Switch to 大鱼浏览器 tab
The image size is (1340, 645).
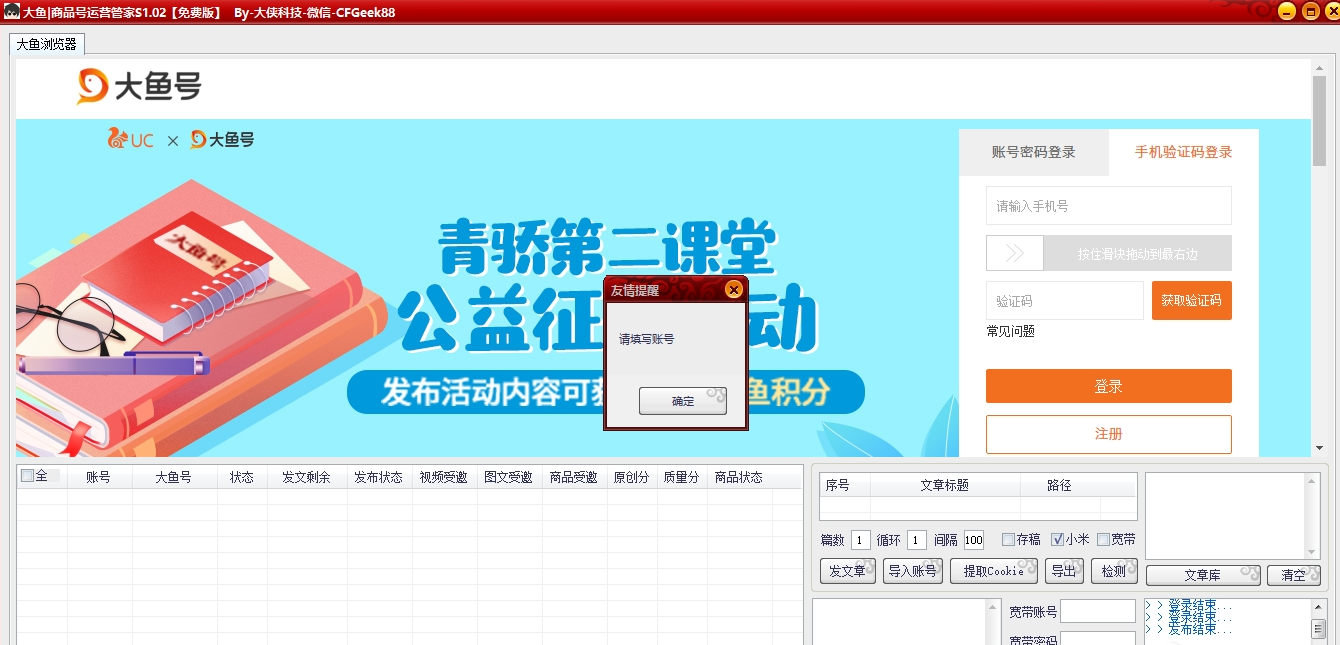47,44
